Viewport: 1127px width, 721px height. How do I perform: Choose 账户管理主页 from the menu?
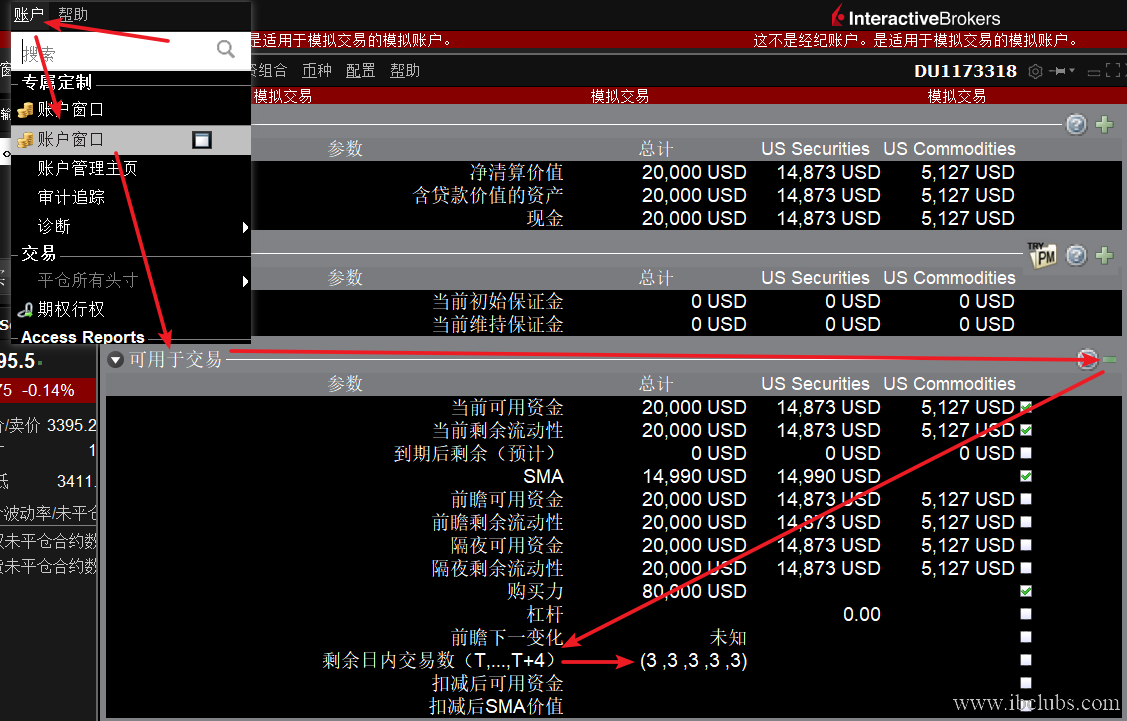coord(87,168)
